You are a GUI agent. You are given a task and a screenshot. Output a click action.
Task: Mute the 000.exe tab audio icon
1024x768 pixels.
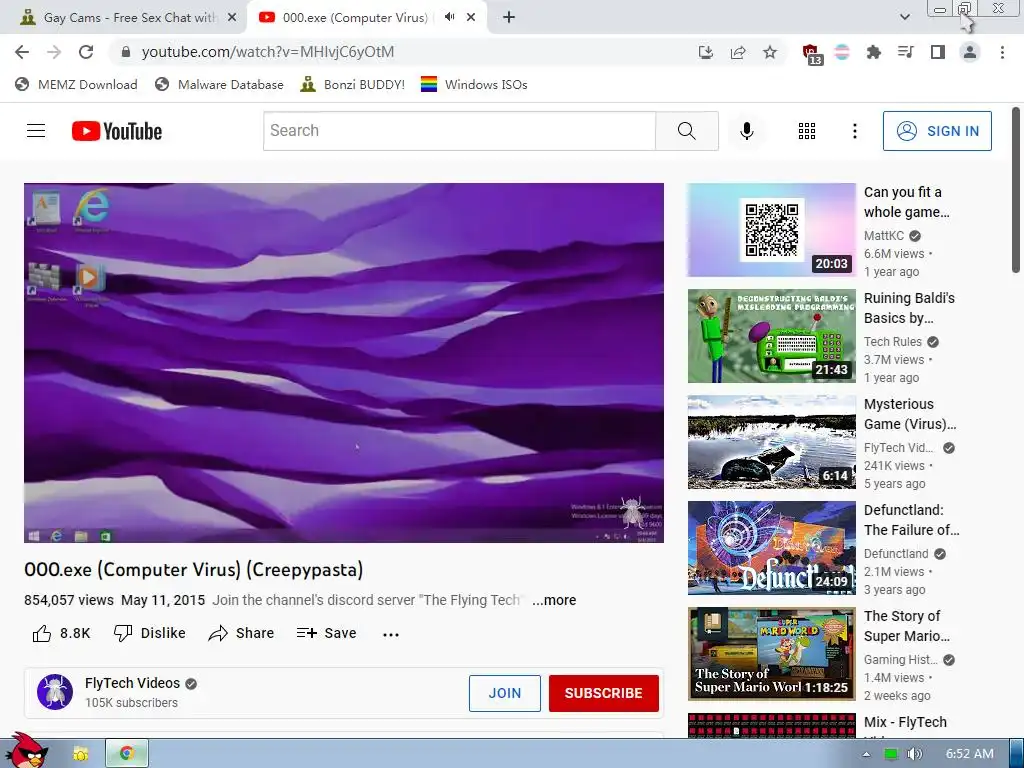tap(449, 17)
